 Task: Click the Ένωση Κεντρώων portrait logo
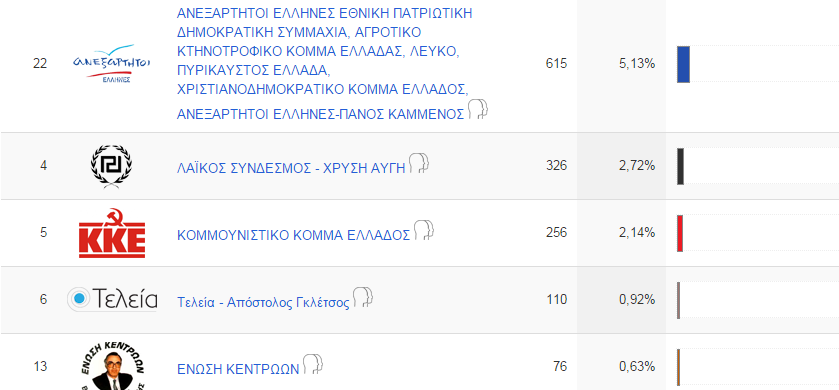click(x=111, y=366)
